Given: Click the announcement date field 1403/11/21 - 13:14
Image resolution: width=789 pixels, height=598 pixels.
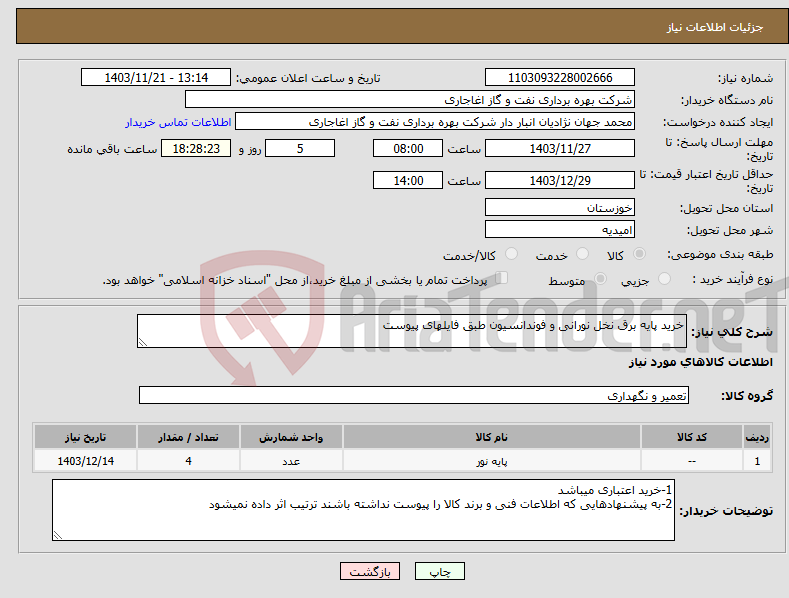Looking at the screenshot, I should [155, 78].
